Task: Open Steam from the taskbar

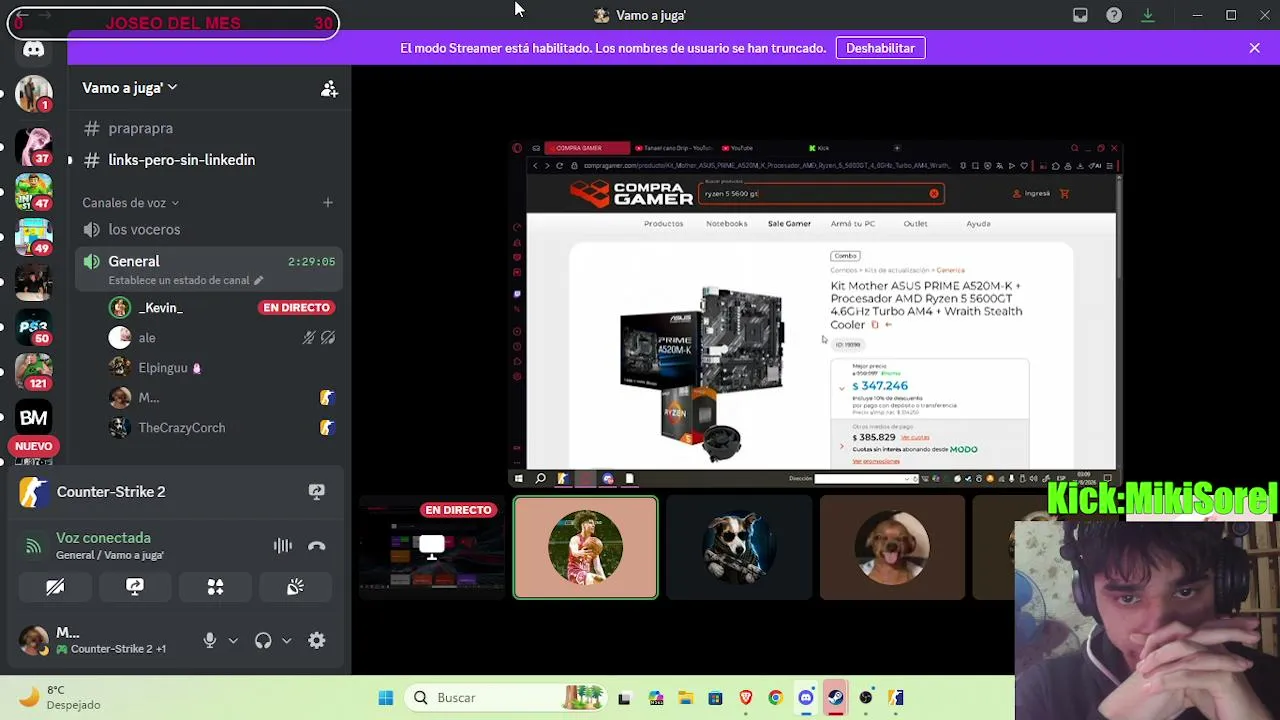Action: (836, 698)
